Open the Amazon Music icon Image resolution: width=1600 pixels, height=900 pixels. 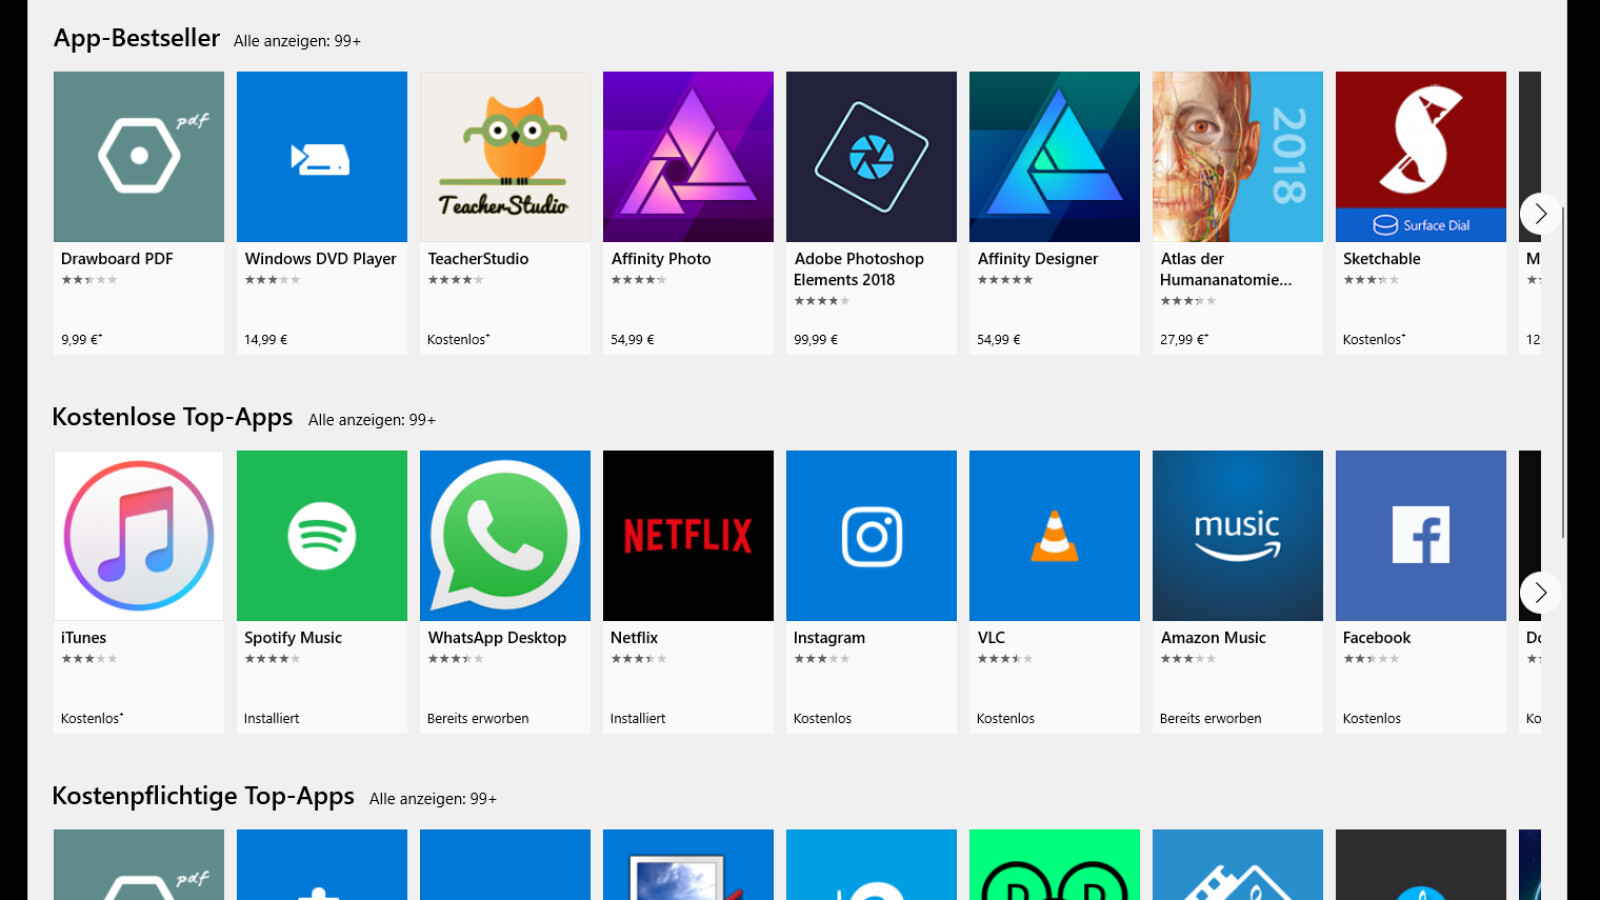pos(1237,535)
